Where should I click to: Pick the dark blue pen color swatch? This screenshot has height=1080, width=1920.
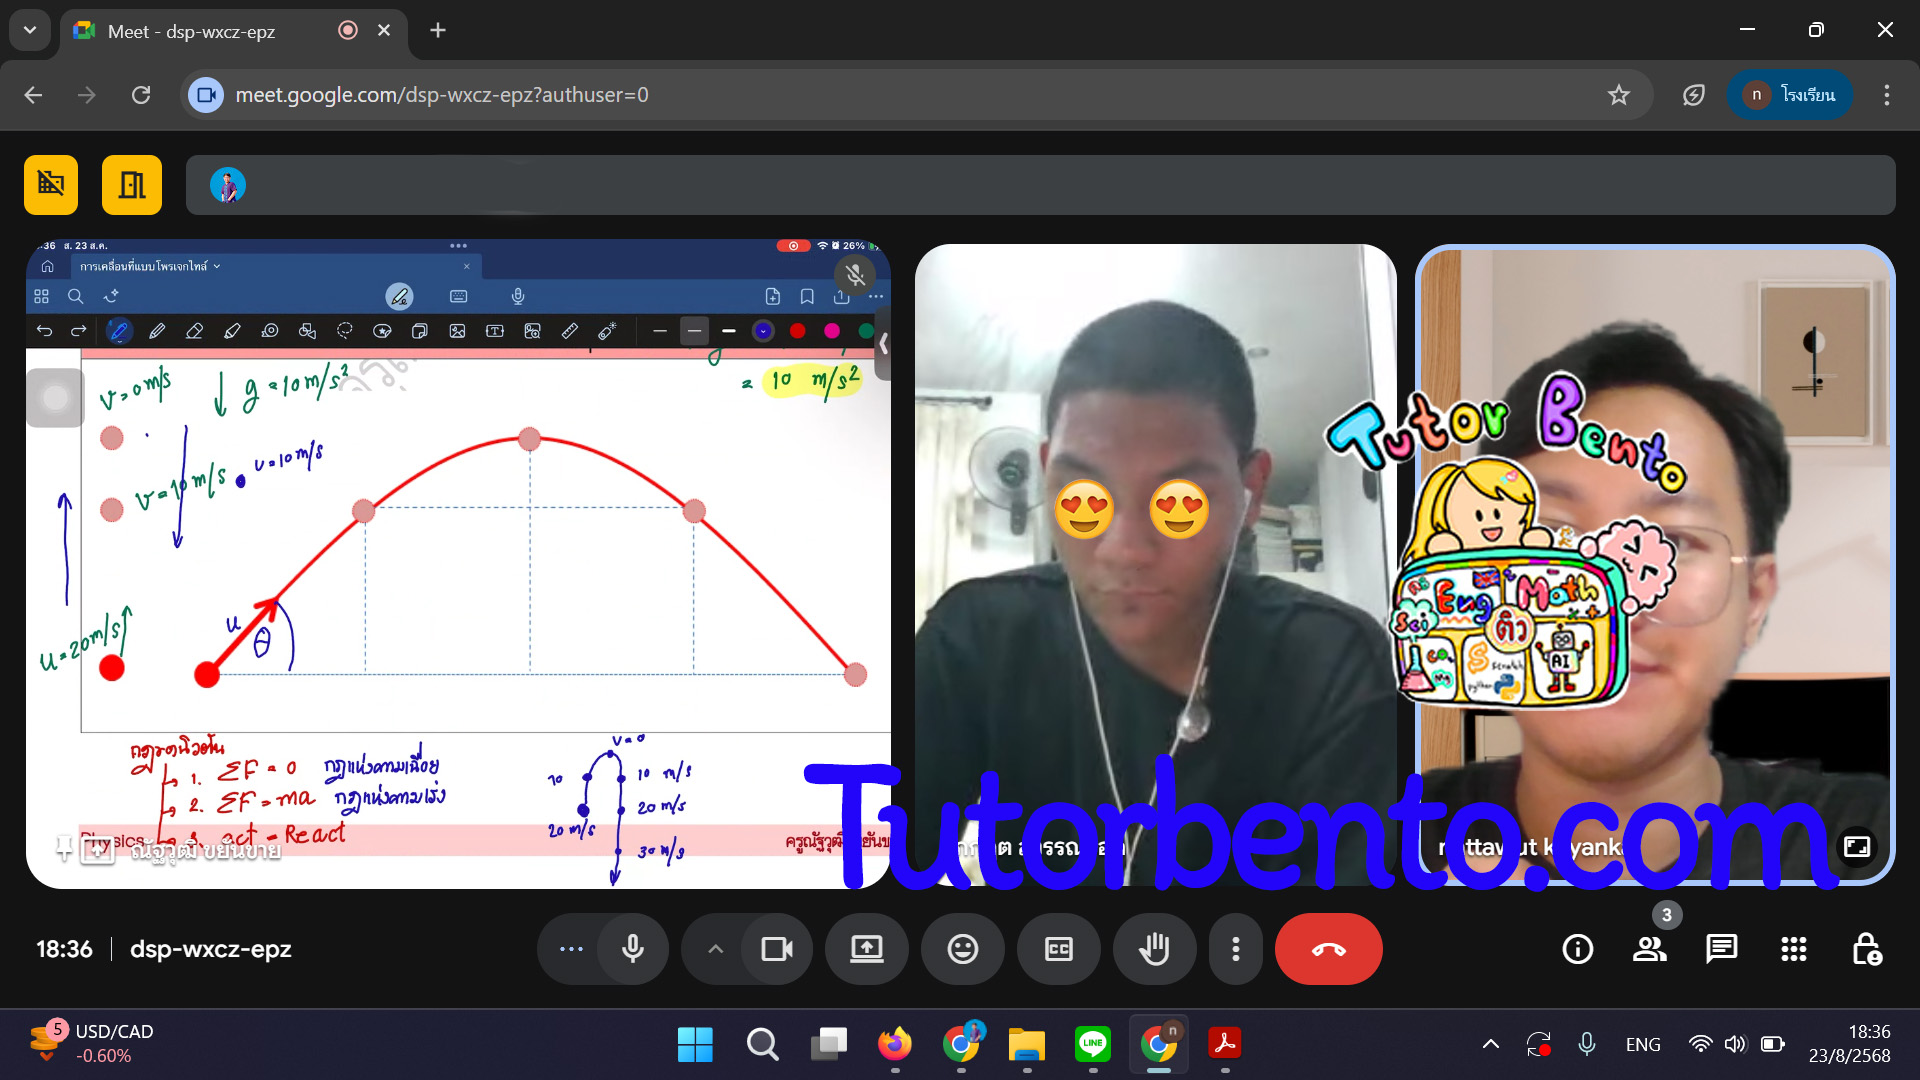[763, 331]
